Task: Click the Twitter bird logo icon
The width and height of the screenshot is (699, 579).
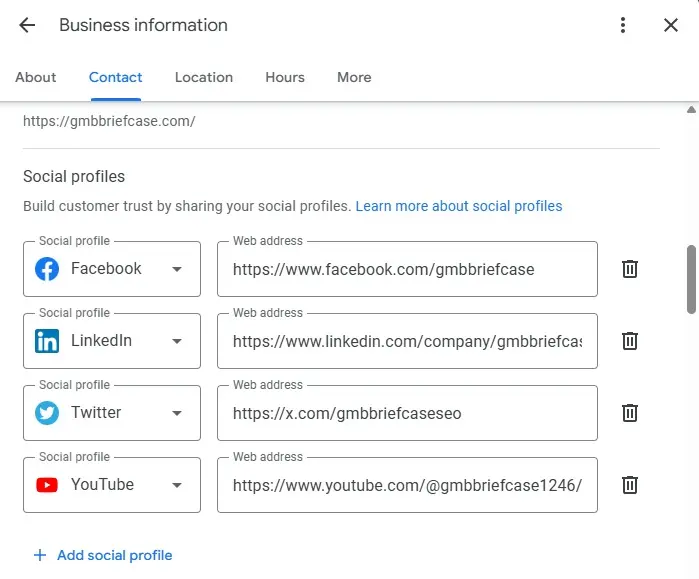Action: pyautogui.click(x=47, y=413)
